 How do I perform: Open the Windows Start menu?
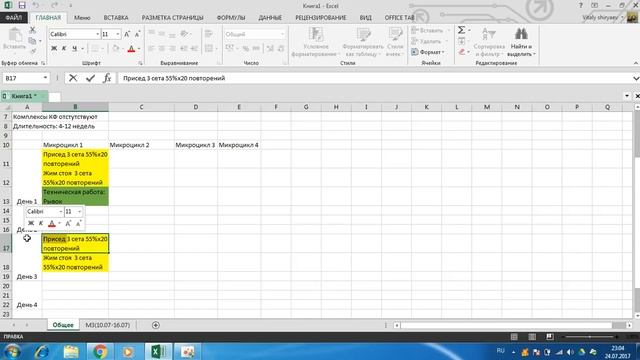coord(12,351)
